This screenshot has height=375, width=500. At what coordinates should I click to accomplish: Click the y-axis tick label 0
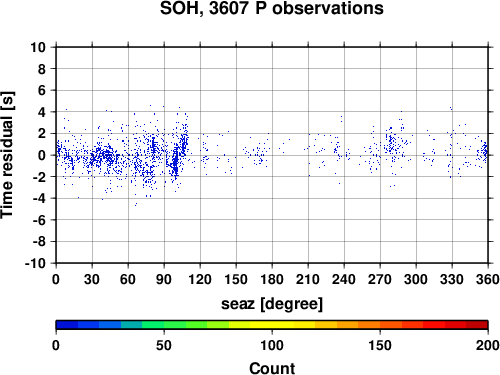42,155
